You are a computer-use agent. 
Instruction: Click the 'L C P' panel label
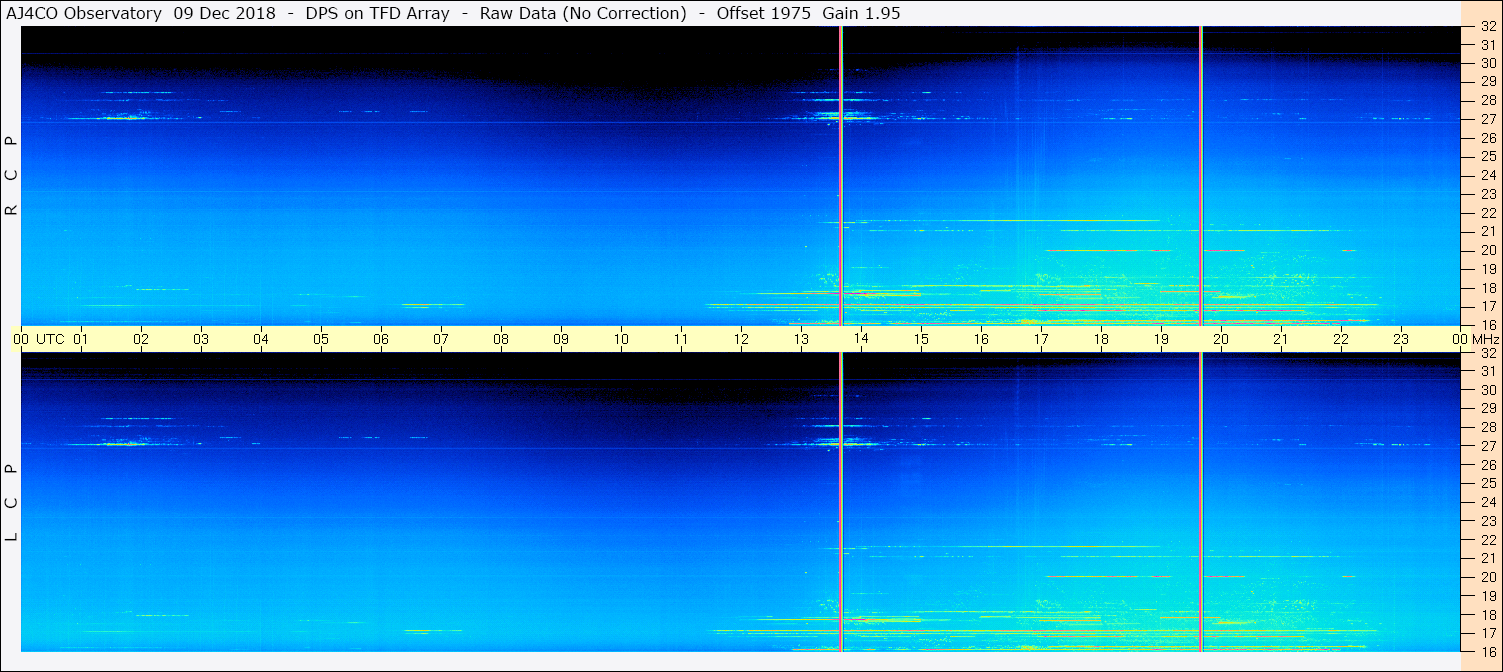point(12,502)
